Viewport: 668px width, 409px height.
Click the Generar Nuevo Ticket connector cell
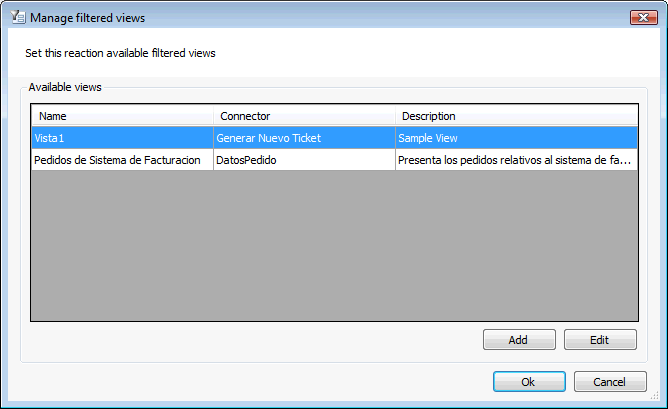[x=304, y=138]
